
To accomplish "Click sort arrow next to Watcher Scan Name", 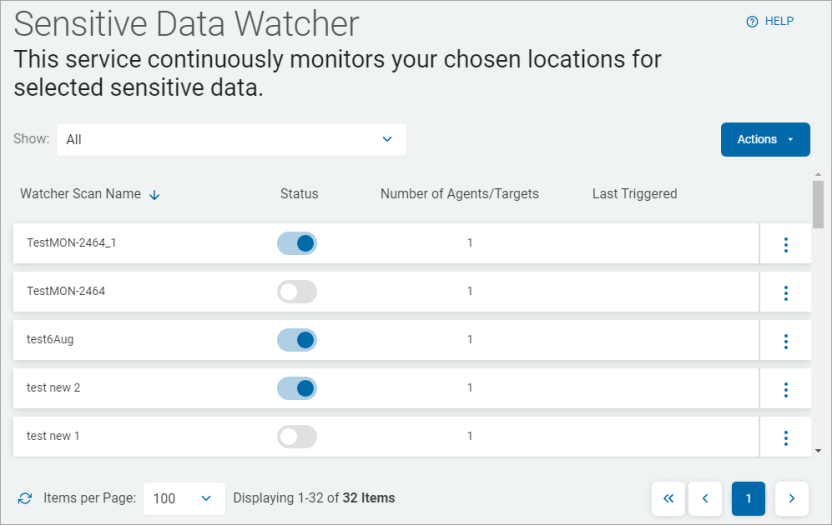I will [154, 195].
